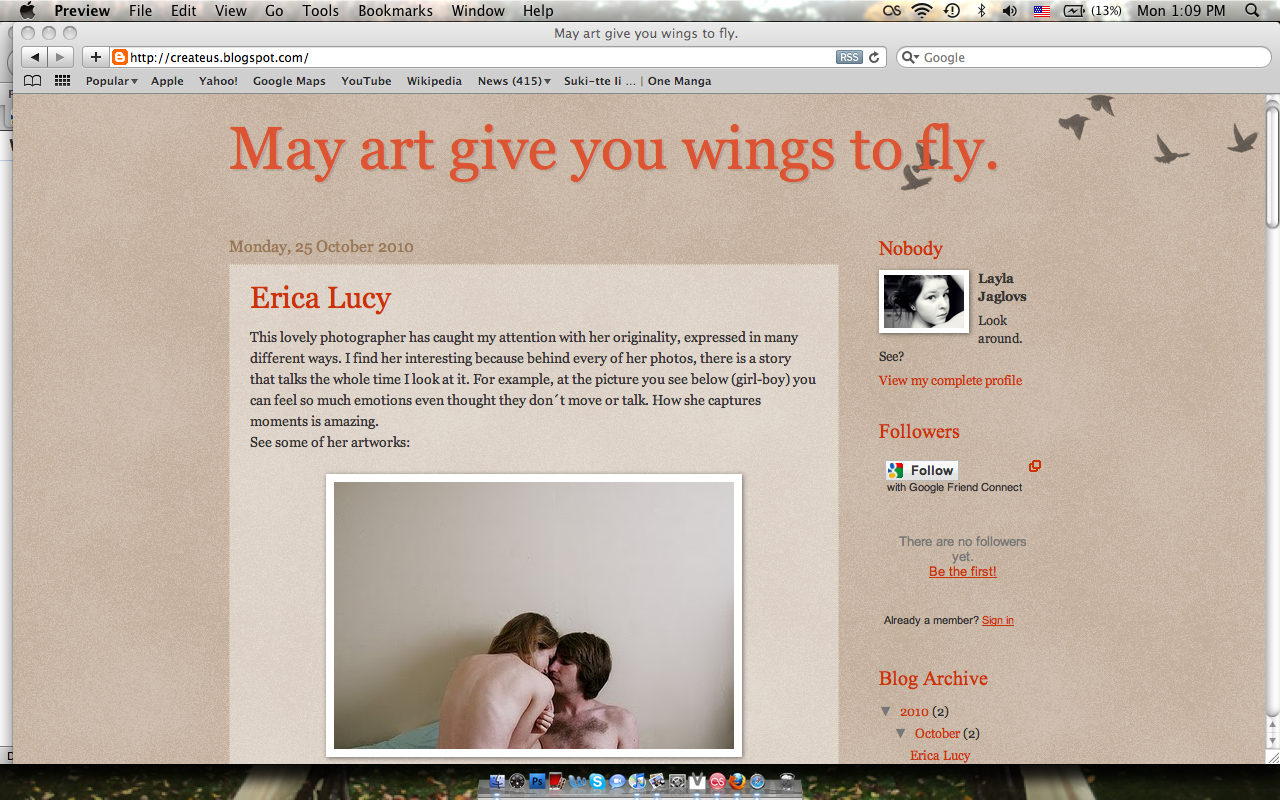This screenshot has height=800, width=1280.
Task: Click the Follow button
Action: click(x=922, y=470)
